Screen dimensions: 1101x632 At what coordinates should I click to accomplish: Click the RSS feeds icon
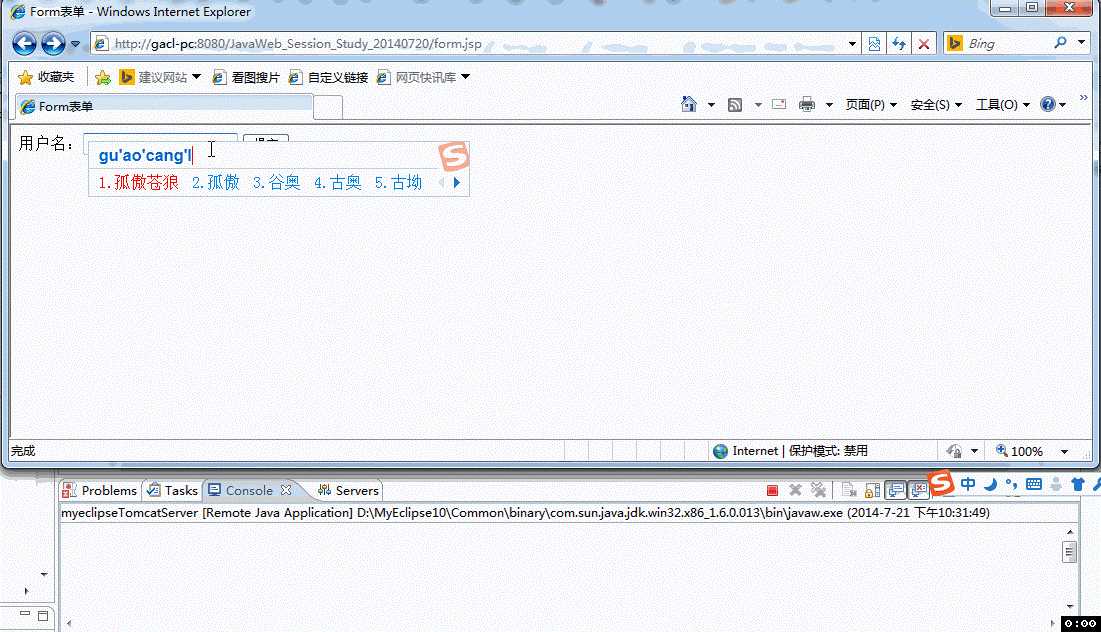[734, 105]
